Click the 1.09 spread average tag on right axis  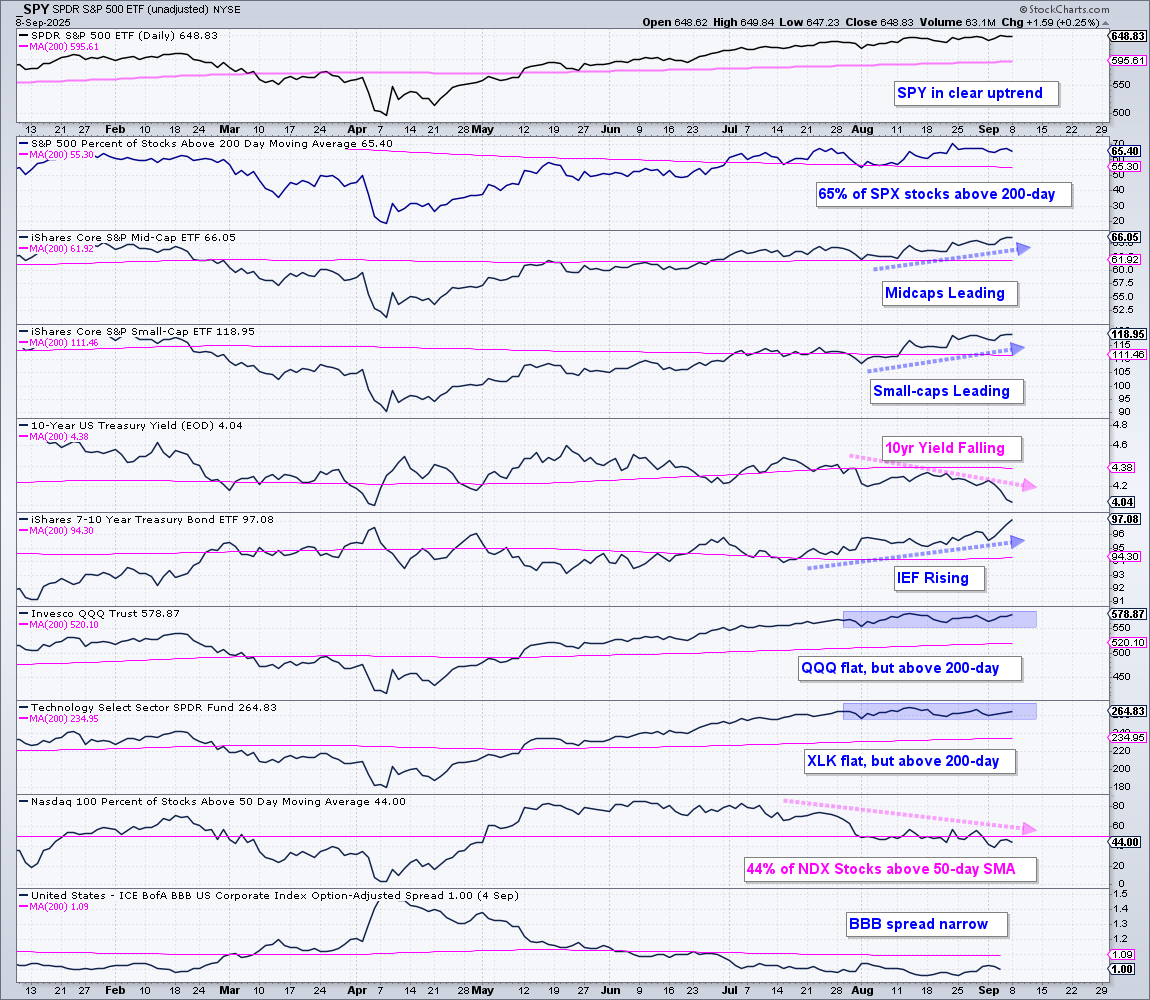click(x=1122, y=955)
